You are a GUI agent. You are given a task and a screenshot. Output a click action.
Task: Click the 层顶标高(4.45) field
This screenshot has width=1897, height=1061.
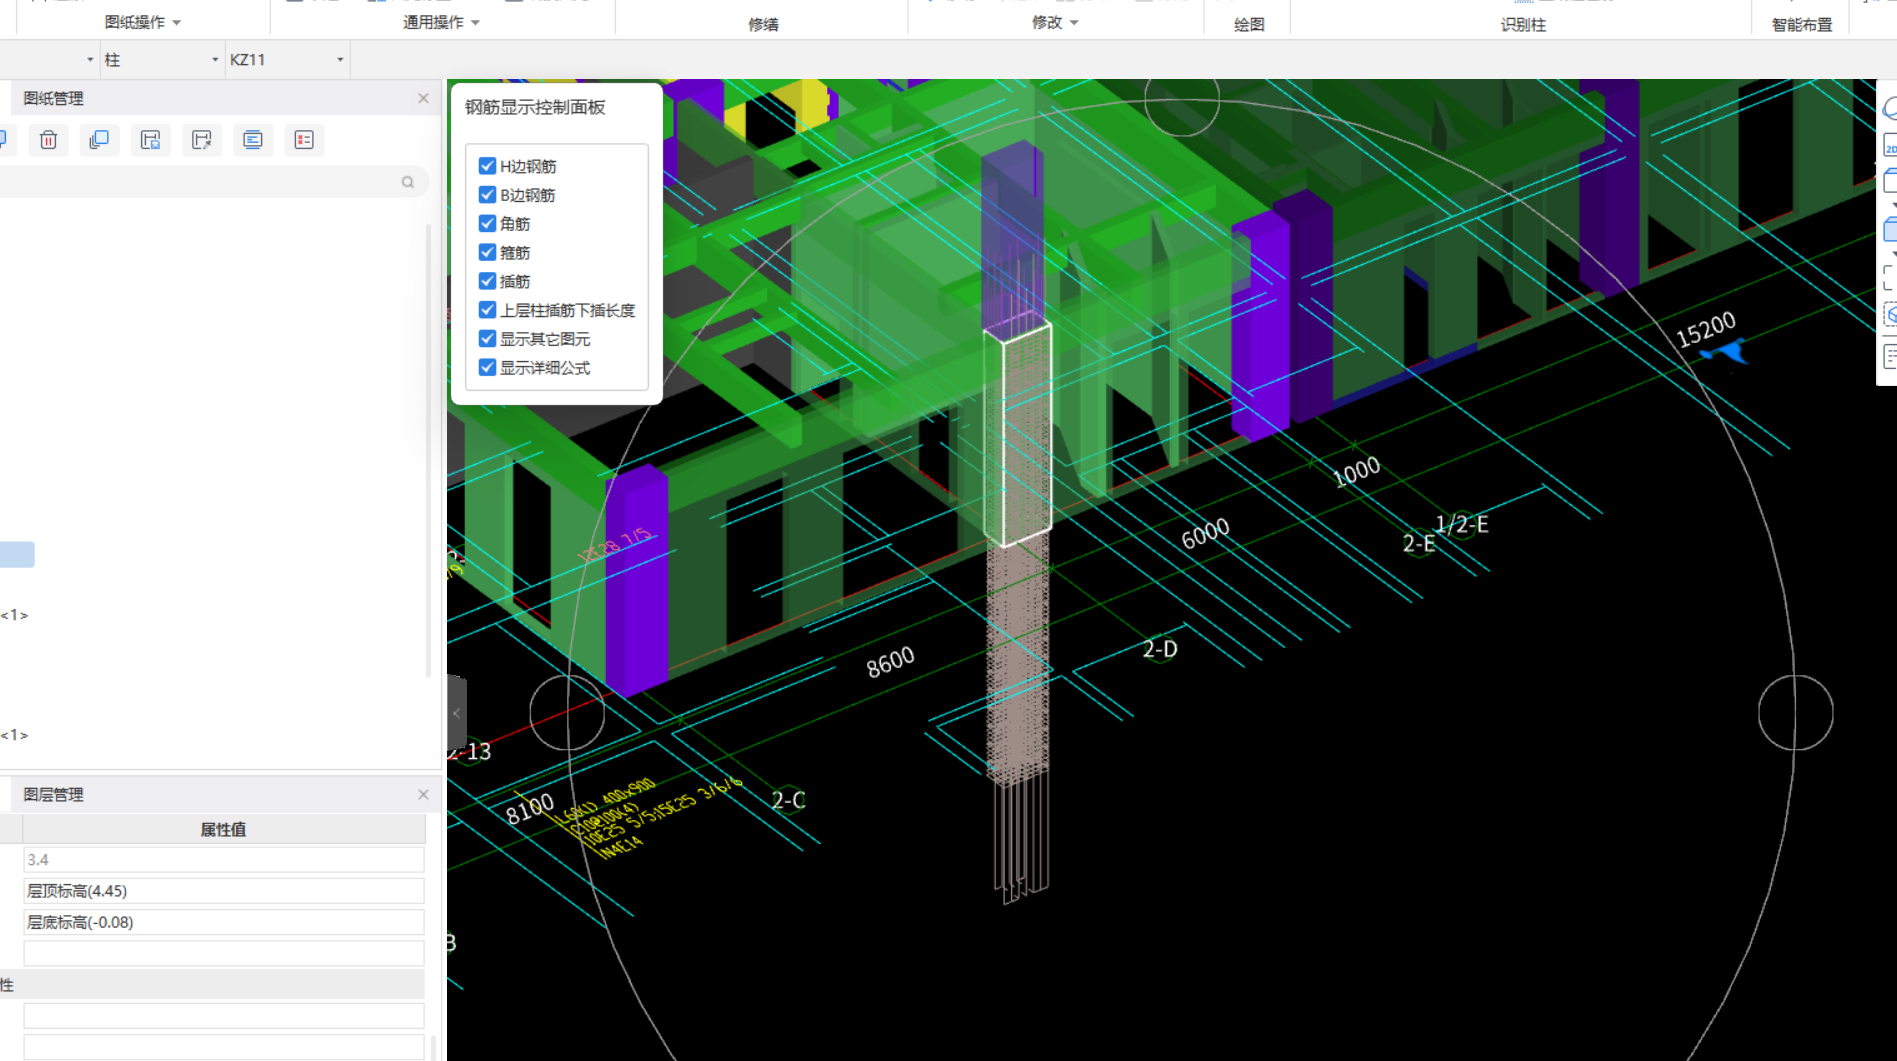pyautogui.click(x=224, y=891)
